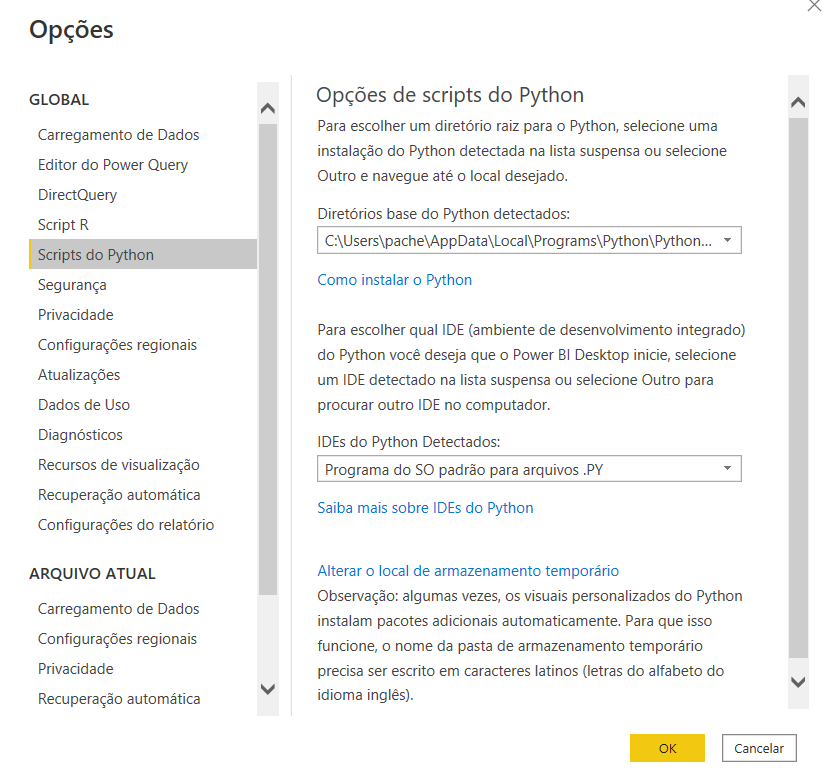Go to Script R options
The image size is (826, 772).
pyautogui.click(x=63, y=225)
